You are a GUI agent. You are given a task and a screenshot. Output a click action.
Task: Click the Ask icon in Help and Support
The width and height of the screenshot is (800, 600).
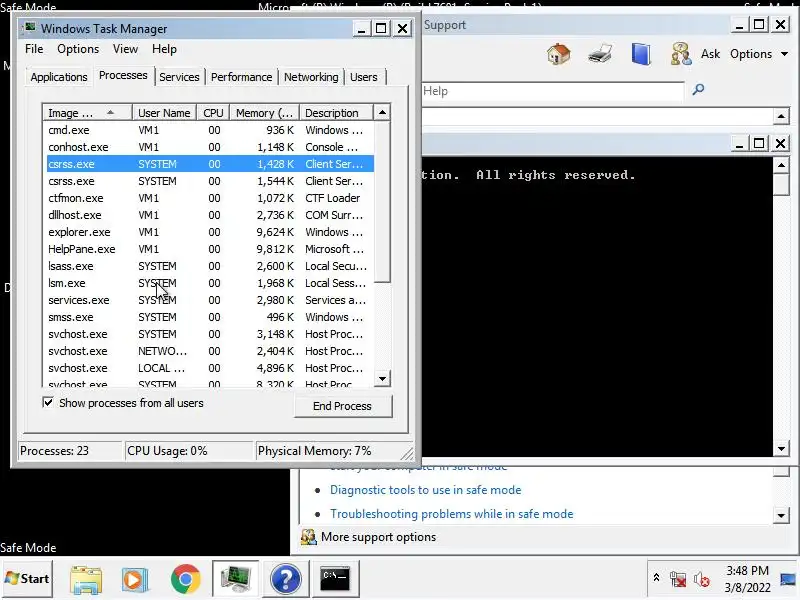681,54
